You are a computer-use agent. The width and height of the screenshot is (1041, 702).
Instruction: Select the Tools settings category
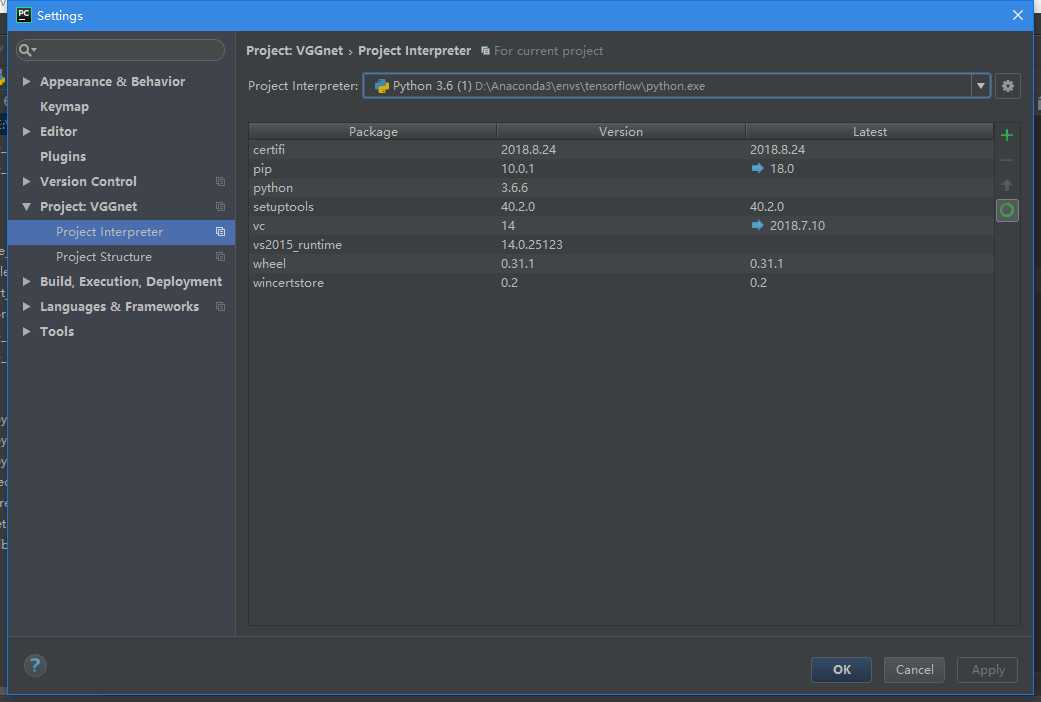coord(57,331)
